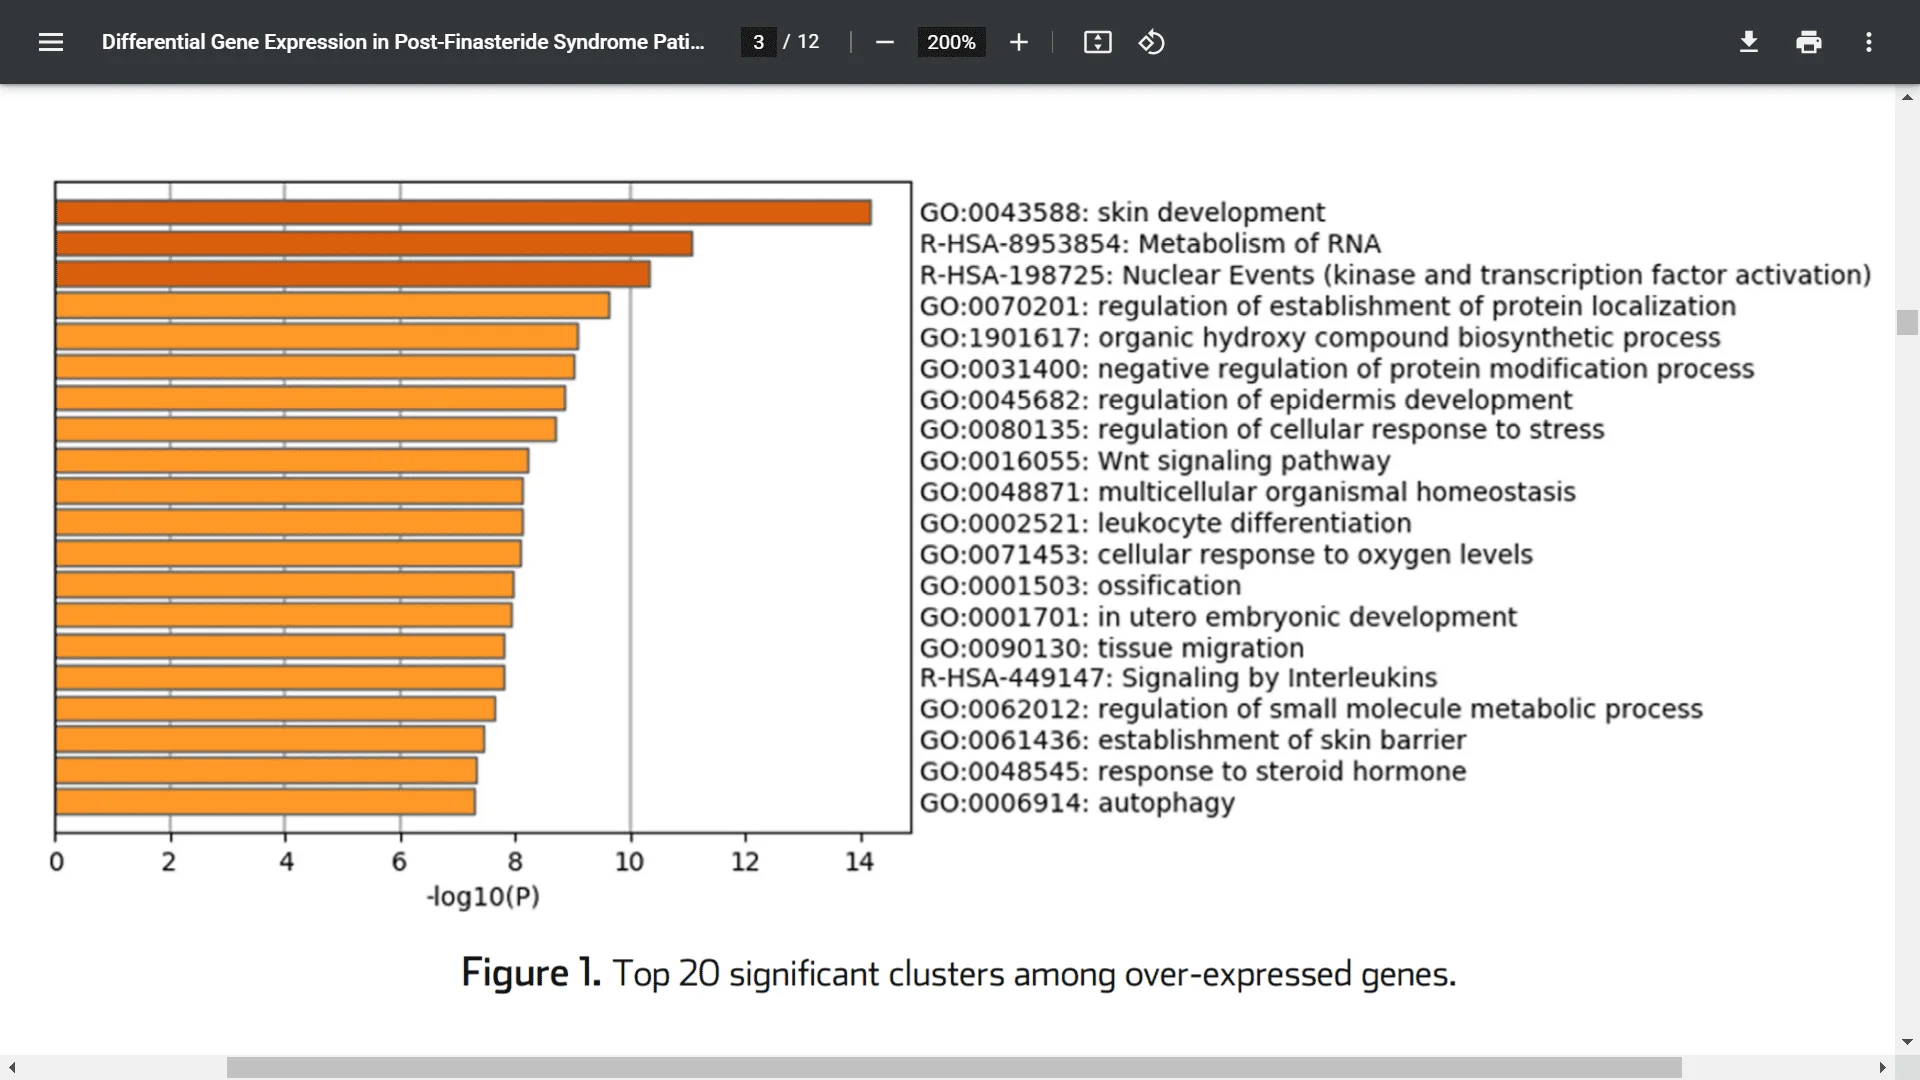Click the 'GO:0090130: tissue migration' label
This screenshot has height=1080, width=1920.
point(1112,648)
